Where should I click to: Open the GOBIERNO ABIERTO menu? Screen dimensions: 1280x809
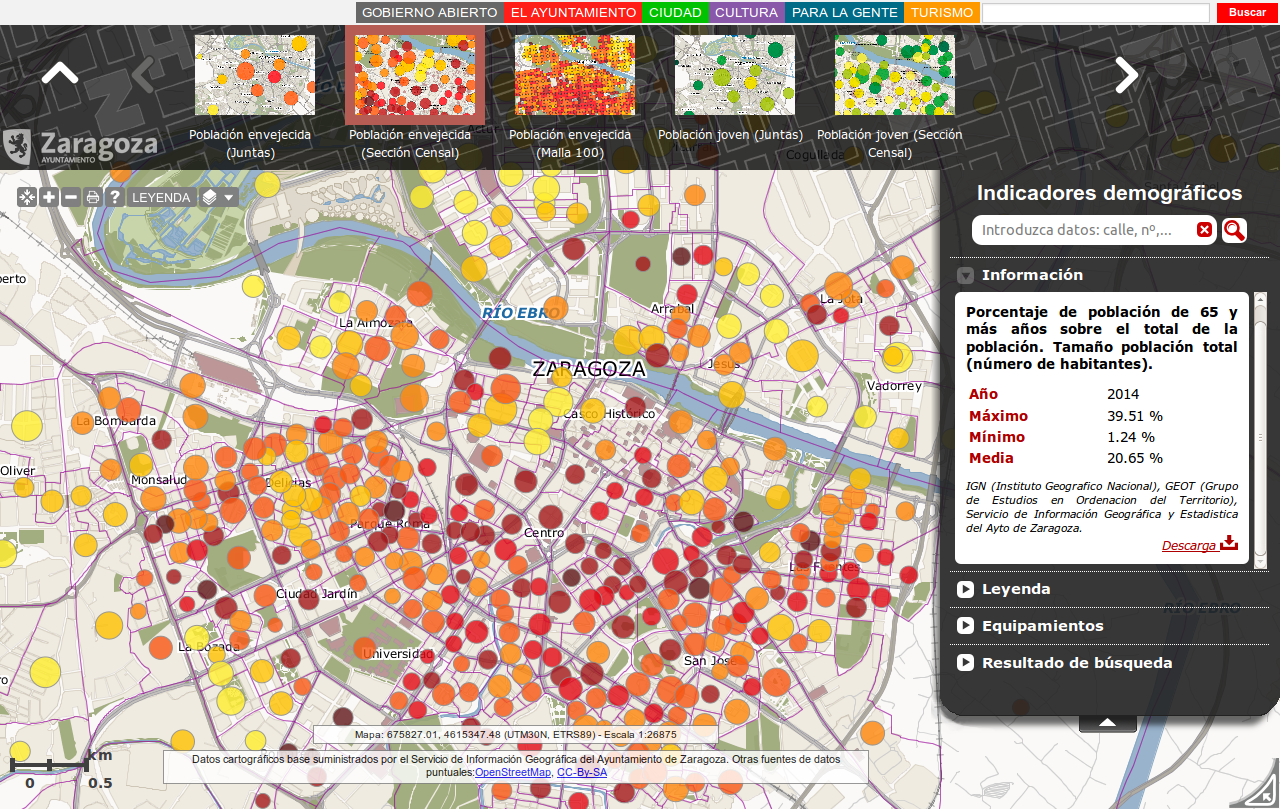coord(429,13)
